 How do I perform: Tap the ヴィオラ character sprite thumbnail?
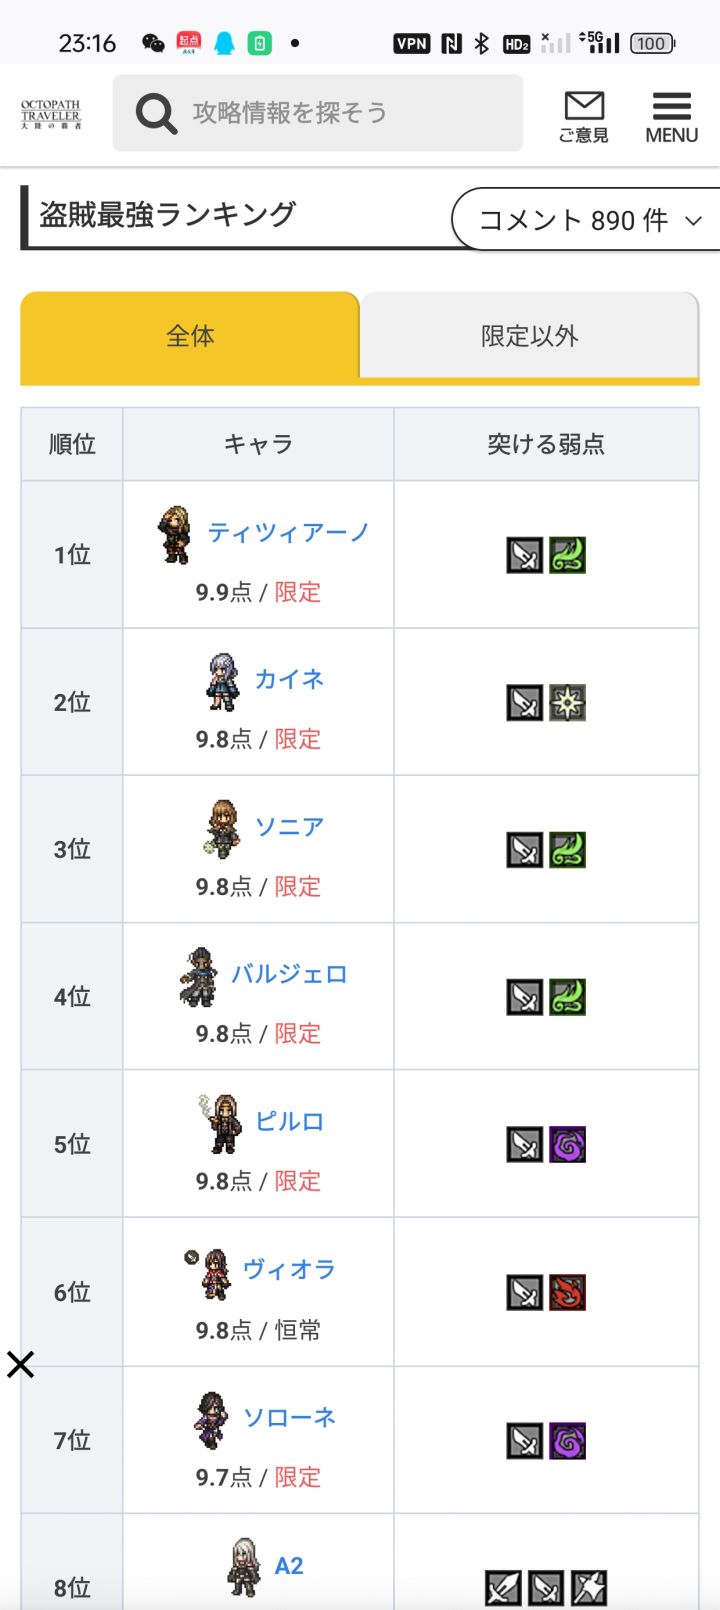(214, 1273)
